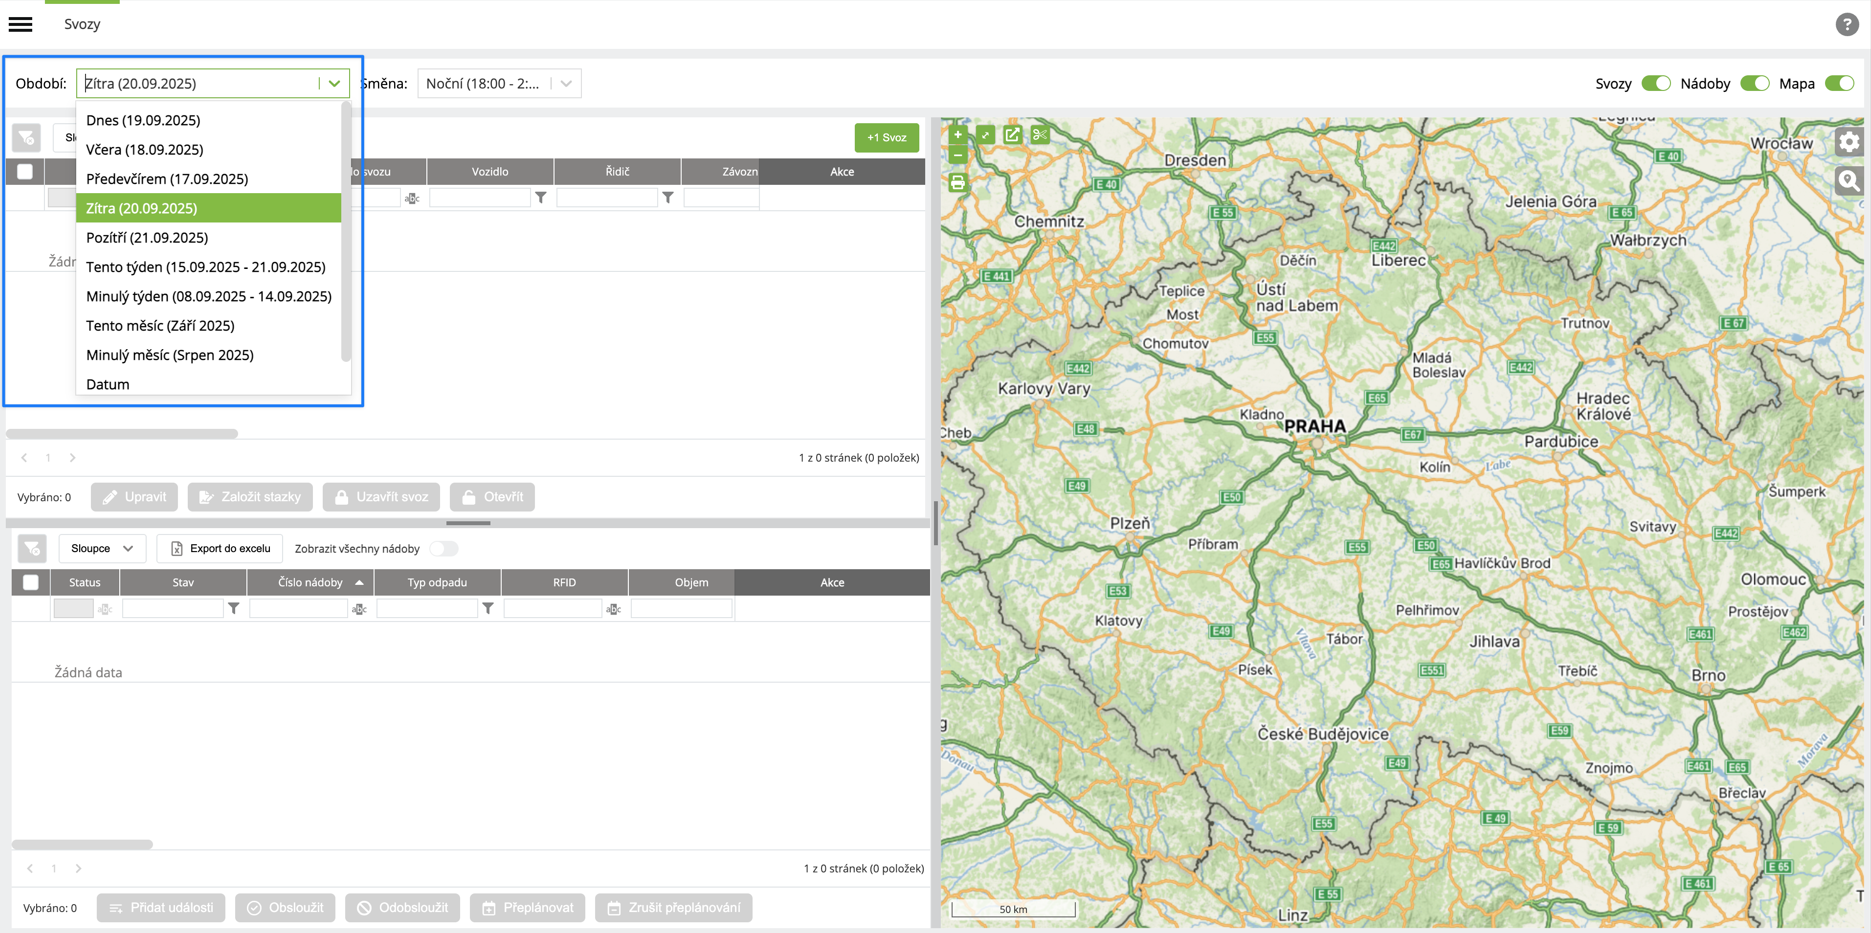Click text filter mode icon for Číslo nádoby
Viewport: 1871px width, 933px height.
tap(359, 609)
